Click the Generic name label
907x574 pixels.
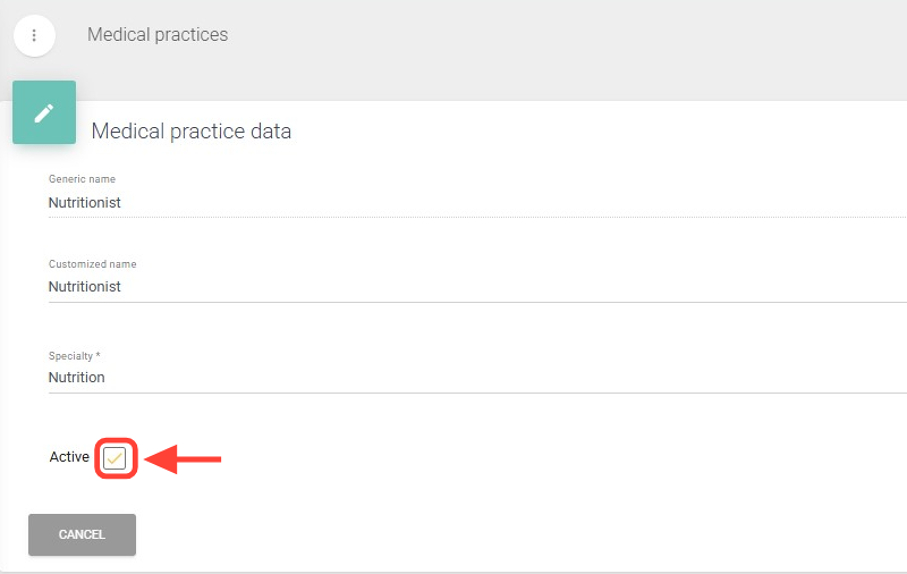(x=82, y=179)
